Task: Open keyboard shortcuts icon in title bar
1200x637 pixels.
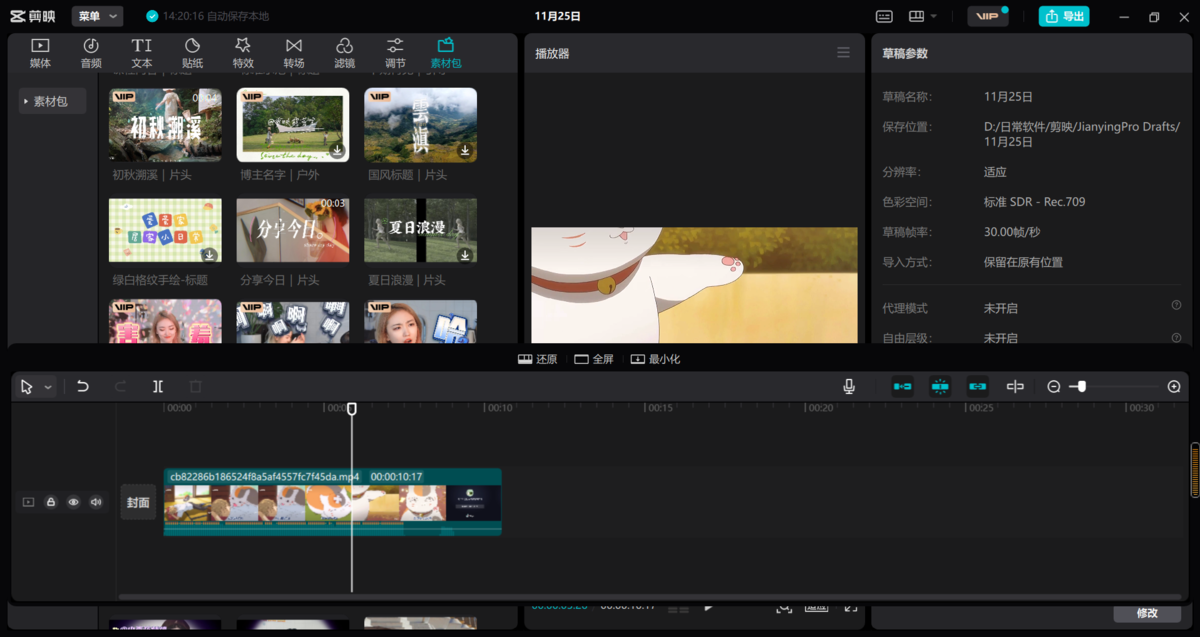Action: click(x=884, y=16)
